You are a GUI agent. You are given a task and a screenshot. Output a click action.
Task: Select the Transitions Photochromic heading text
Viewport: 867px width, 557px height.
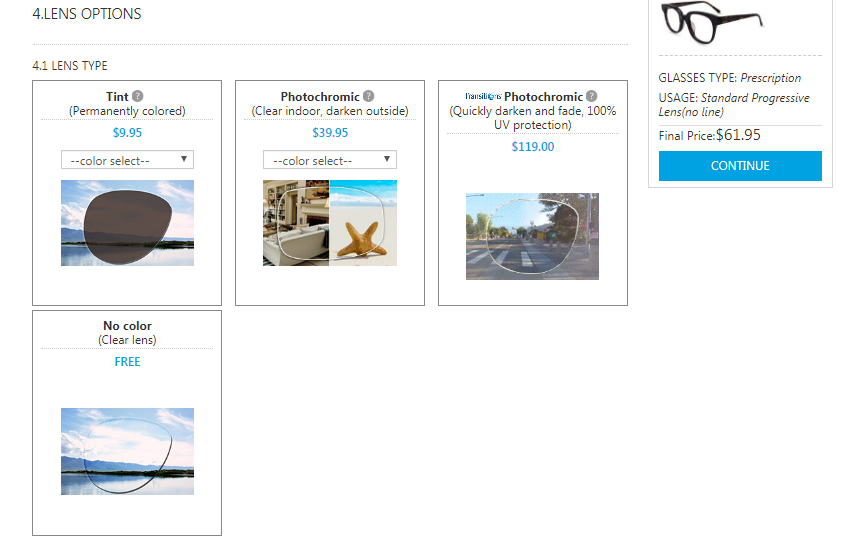click(544, 97)
